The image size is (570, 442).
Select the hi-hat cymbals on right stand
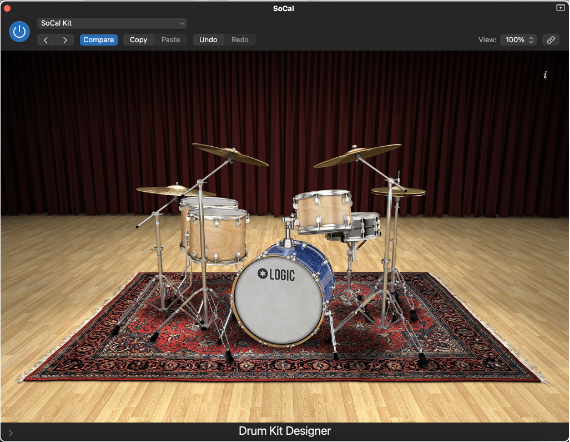398,192
